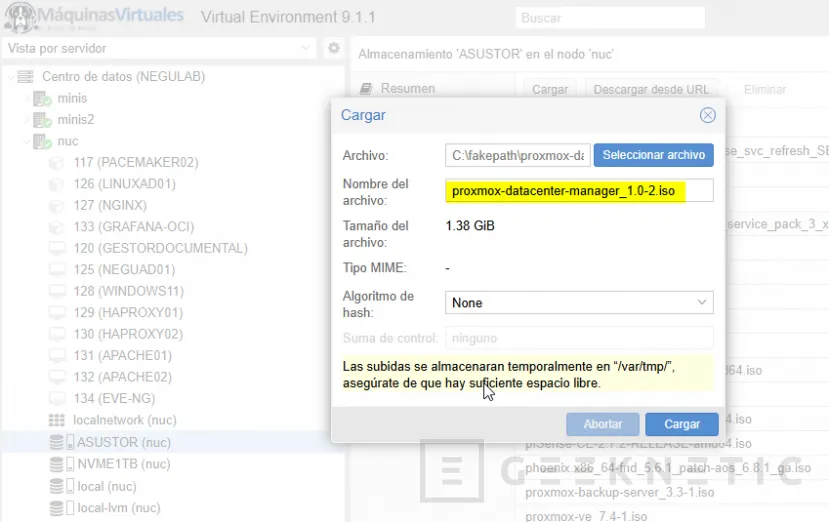Click the nuc node icon
Screen dimensions: 829x522
pos(42,141)
